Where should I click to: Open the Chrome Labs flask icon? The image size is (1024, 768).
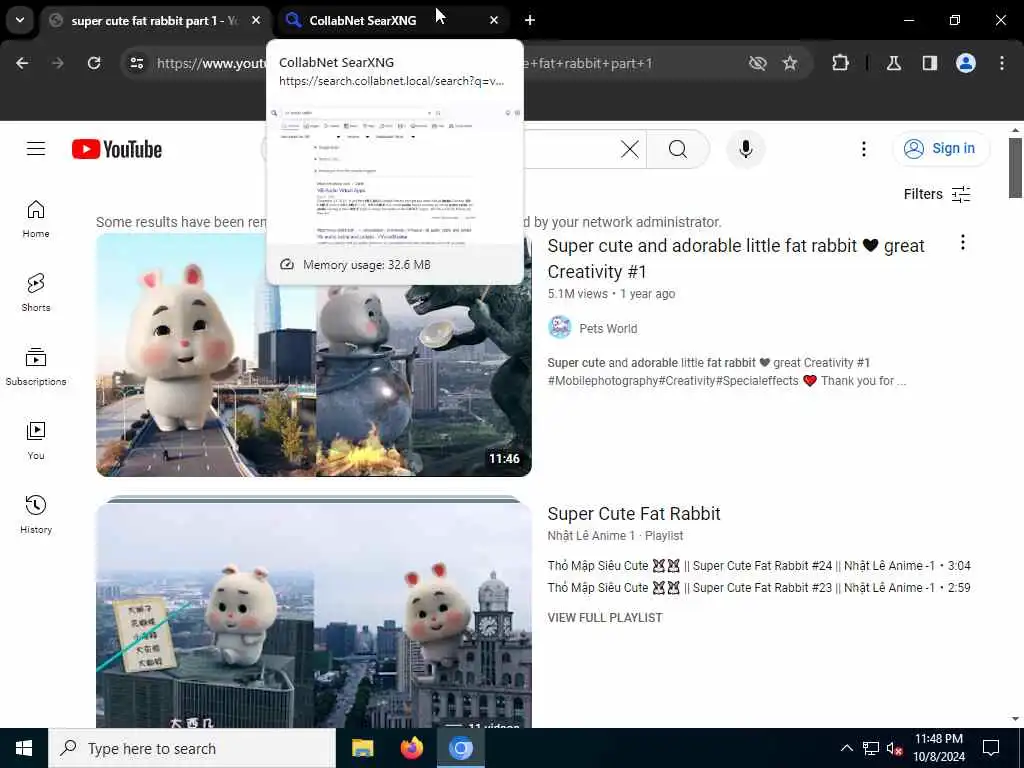(x=894, y=63)
